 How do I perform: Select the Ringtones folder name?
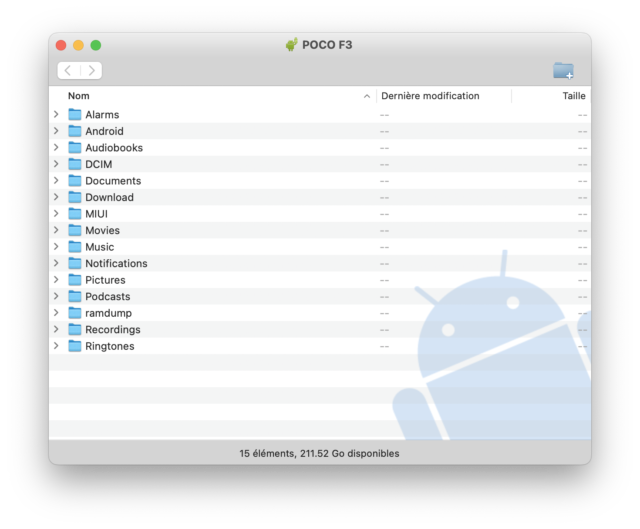click(x=110, y=346)
